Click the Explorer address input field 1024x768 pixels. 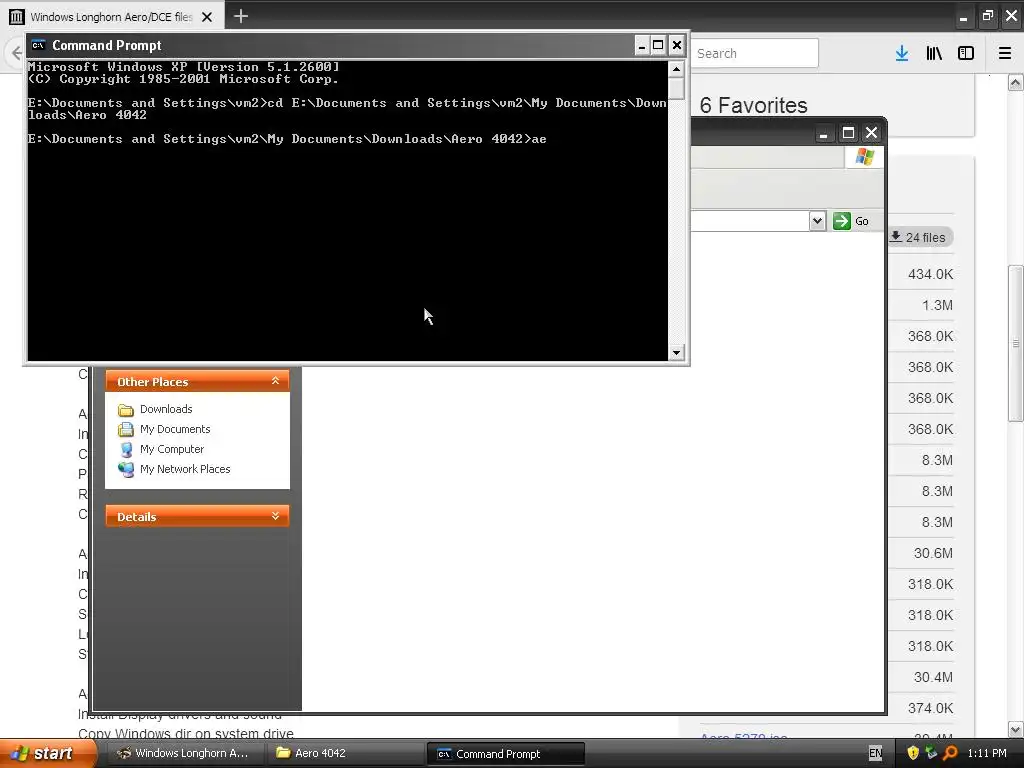coord(750,221)
